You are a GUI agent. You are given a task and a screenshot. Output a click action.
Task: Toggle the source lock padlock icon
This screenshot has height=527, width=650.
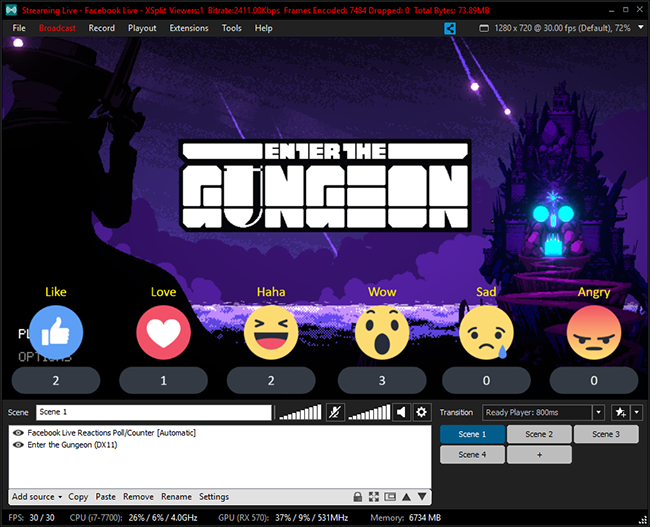[x=357, y=497]
